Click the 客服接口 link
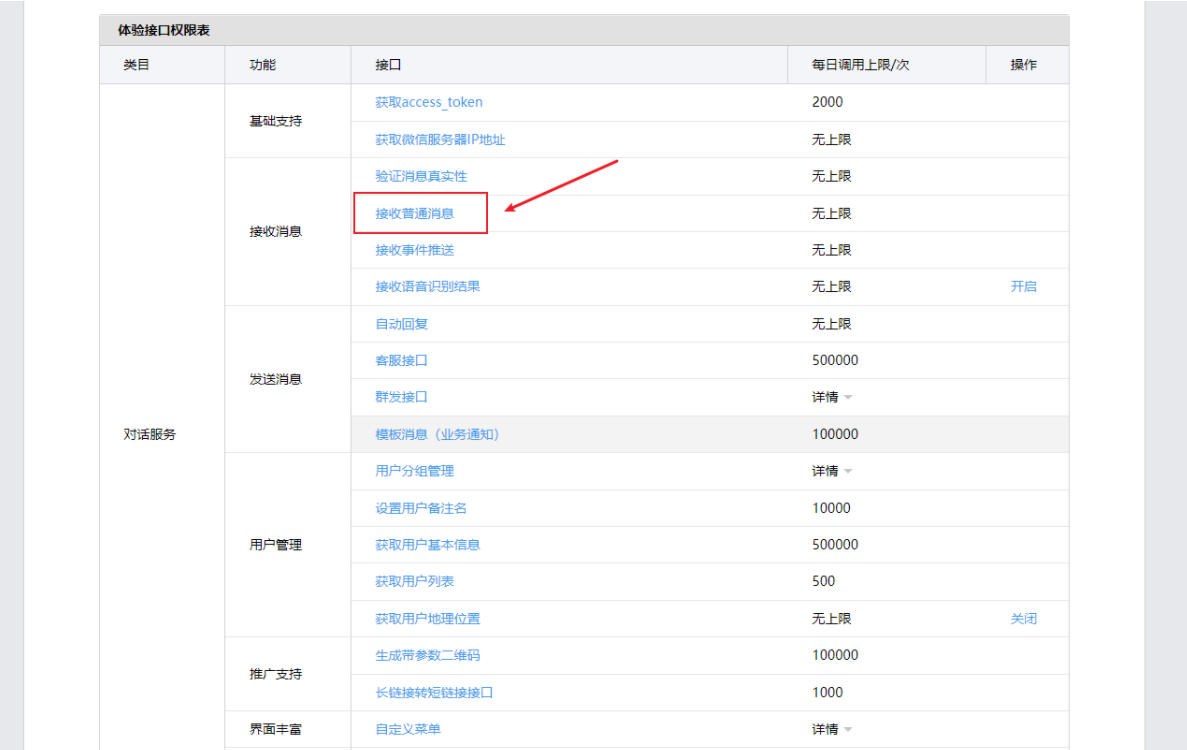Screen dimensions: 1187x750 click(401, 360)
